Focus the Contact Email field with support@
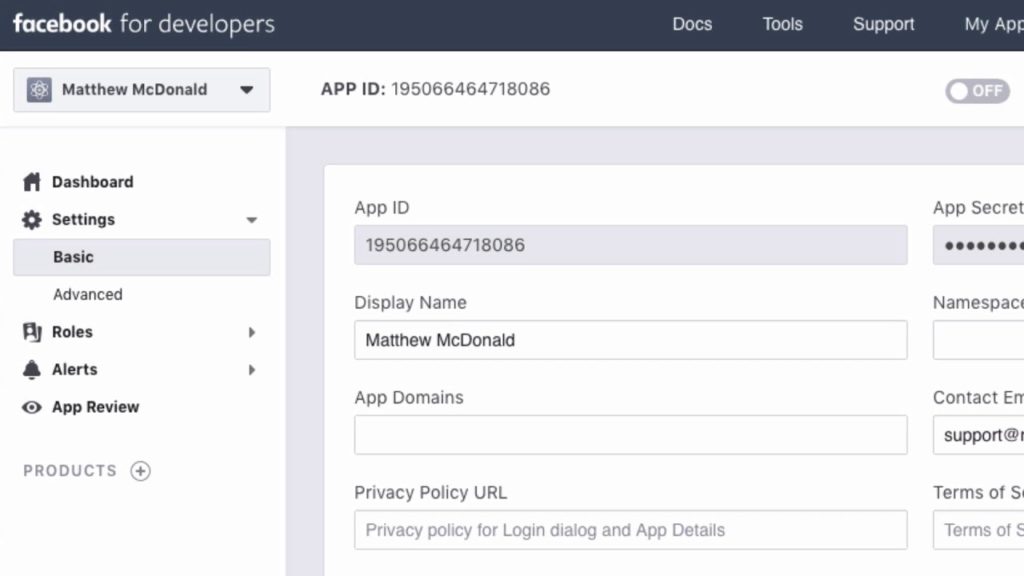 [978, 435]
